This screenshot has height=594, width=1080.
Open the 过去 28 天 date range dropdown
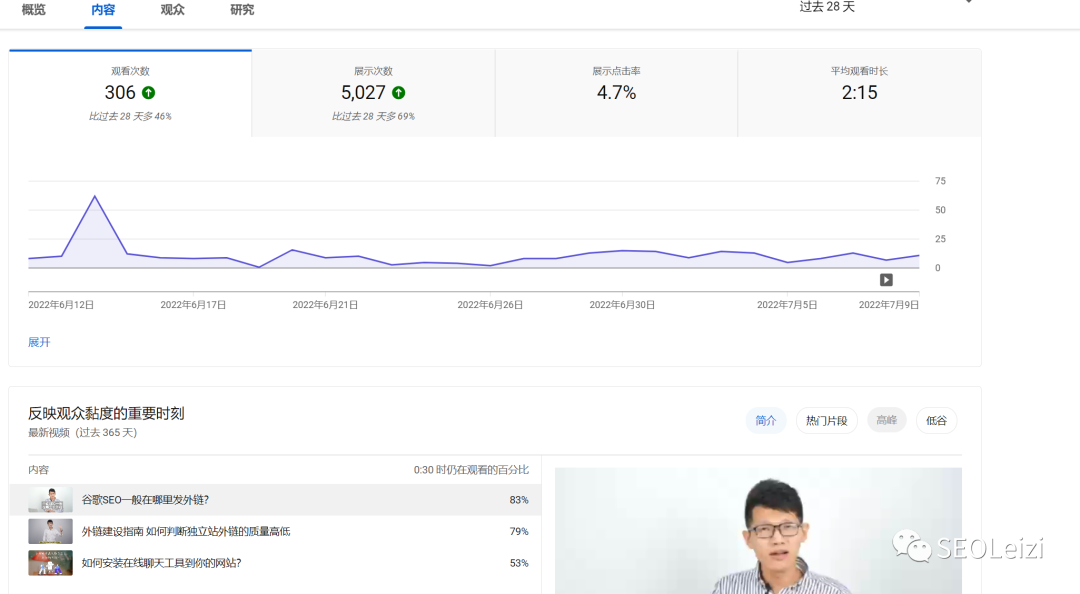click(x=886, y=7)
